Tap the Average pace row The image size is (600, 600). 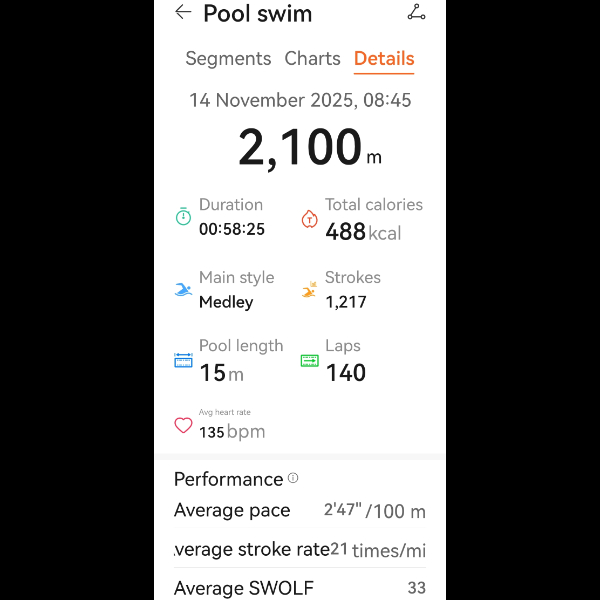(300, 511)
